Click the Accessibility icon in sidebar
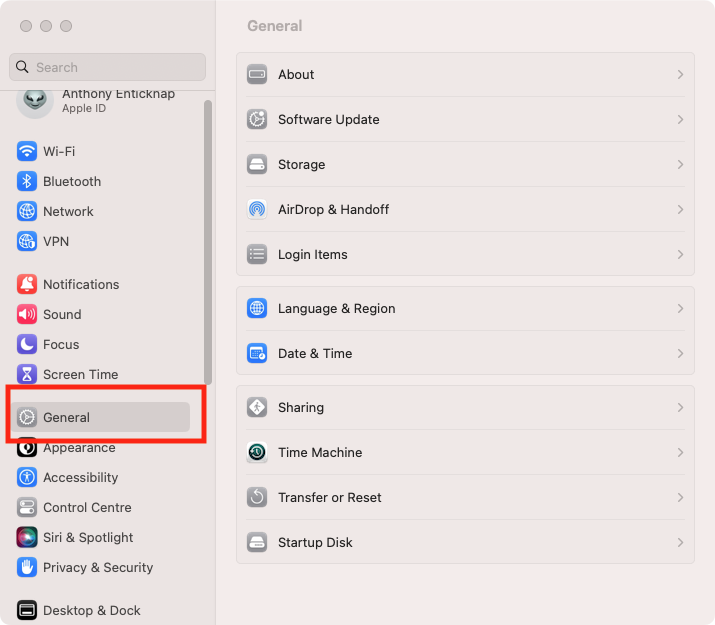 coord(27,477)
